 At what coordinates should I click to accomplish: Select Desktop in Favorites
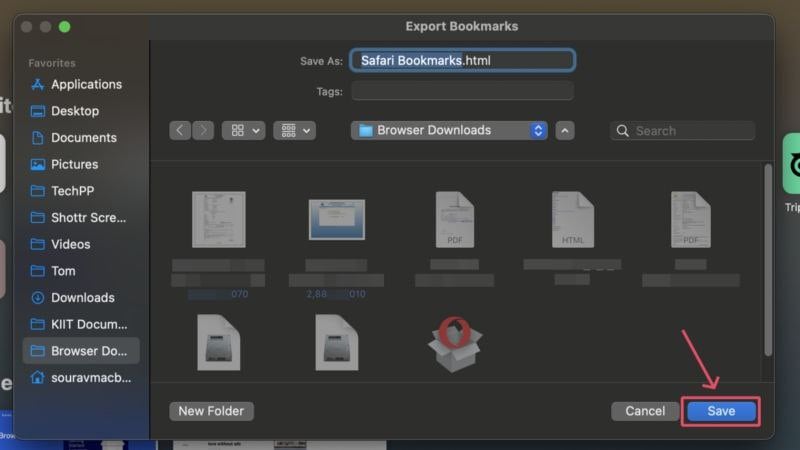(81, 111)
